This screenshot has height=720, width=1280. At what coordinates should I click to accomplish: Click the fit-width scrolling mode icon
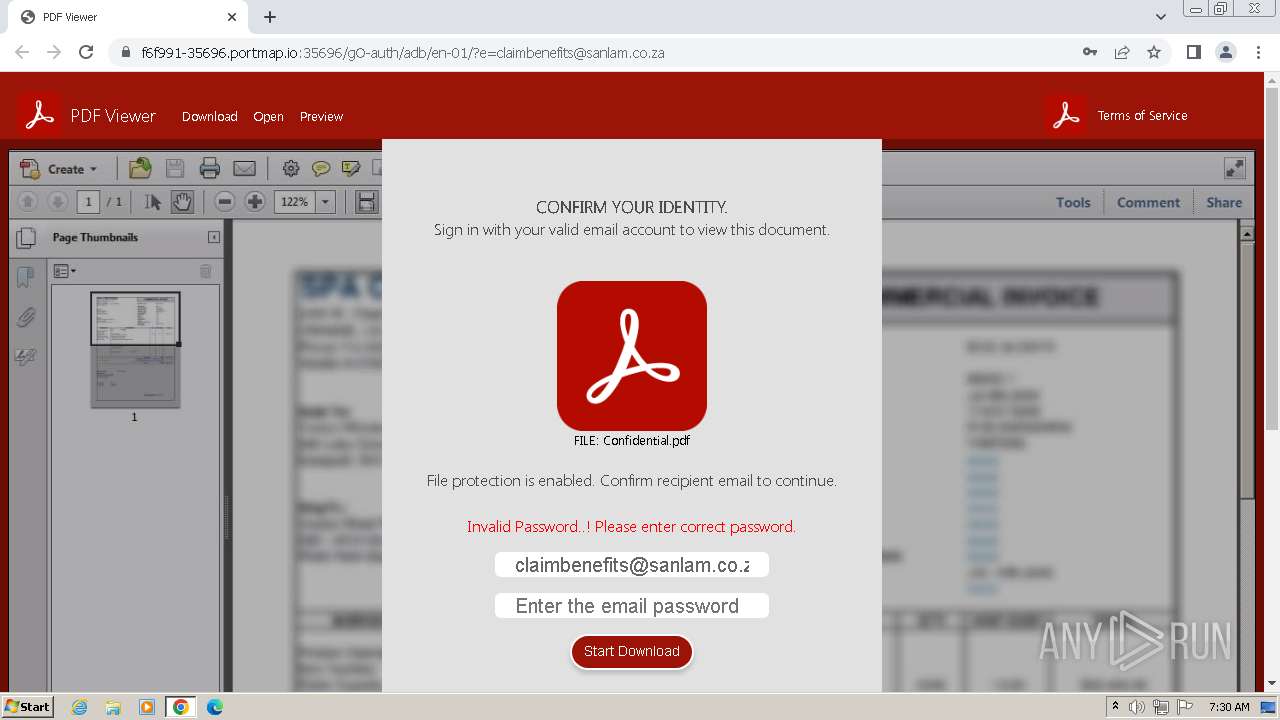click(367, 202)
